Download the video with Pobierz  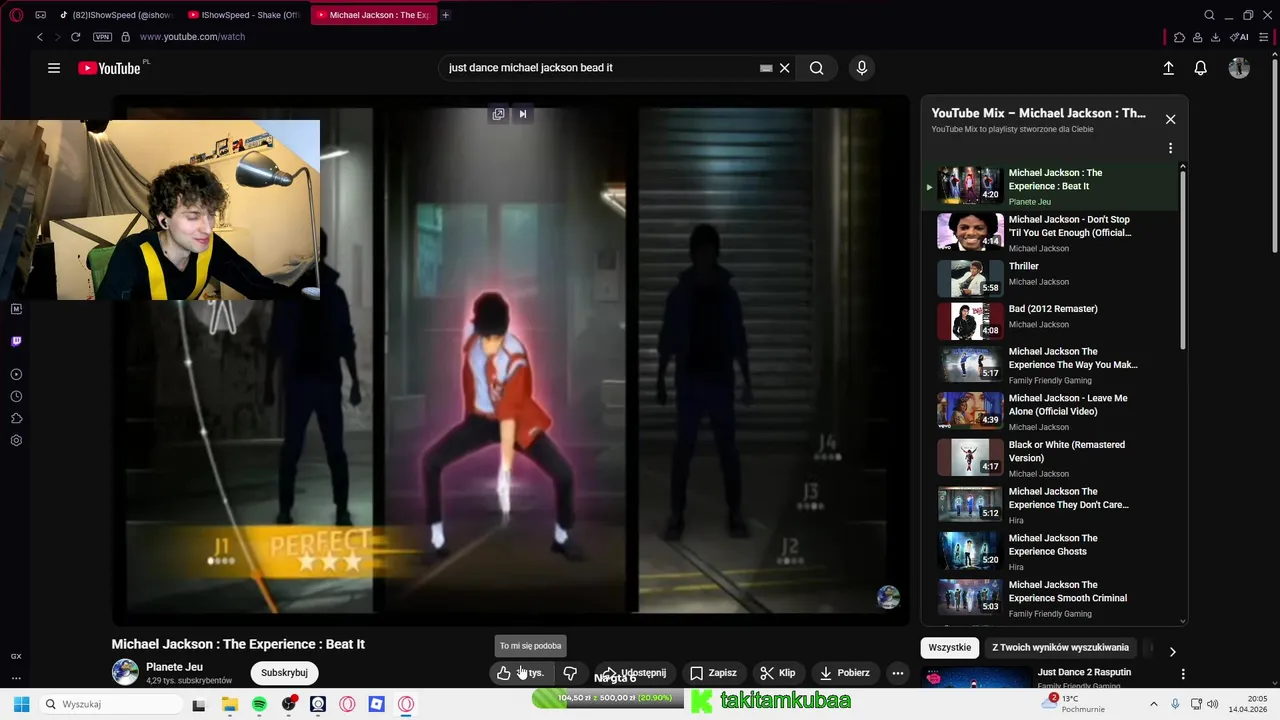point(844,673)
